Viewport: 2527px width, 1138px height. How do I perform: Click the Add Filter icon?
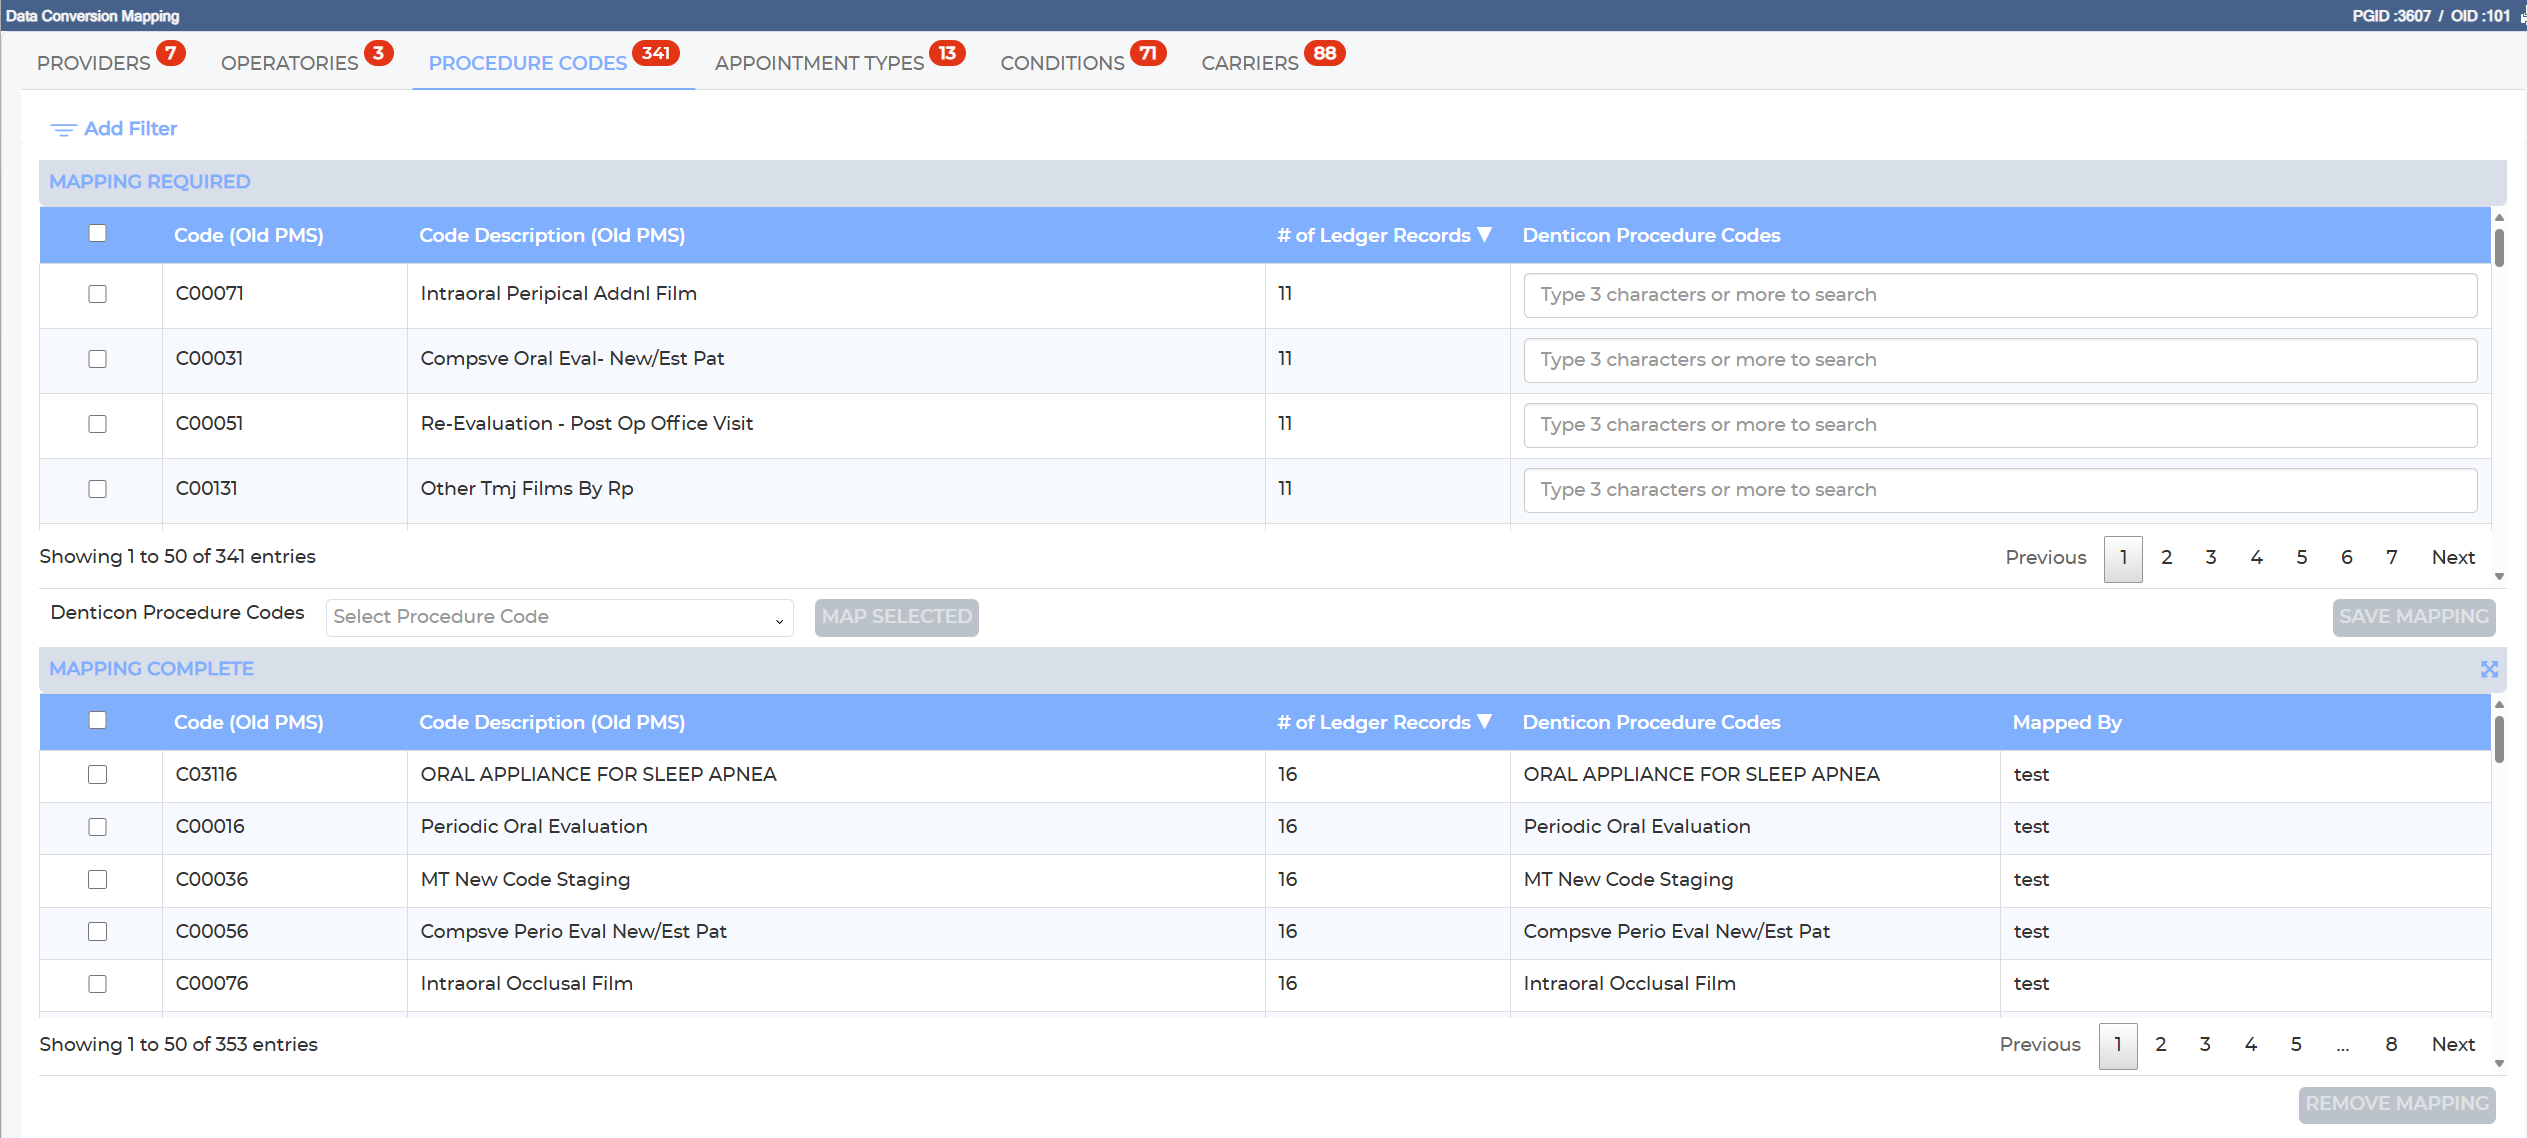(63, 129)
